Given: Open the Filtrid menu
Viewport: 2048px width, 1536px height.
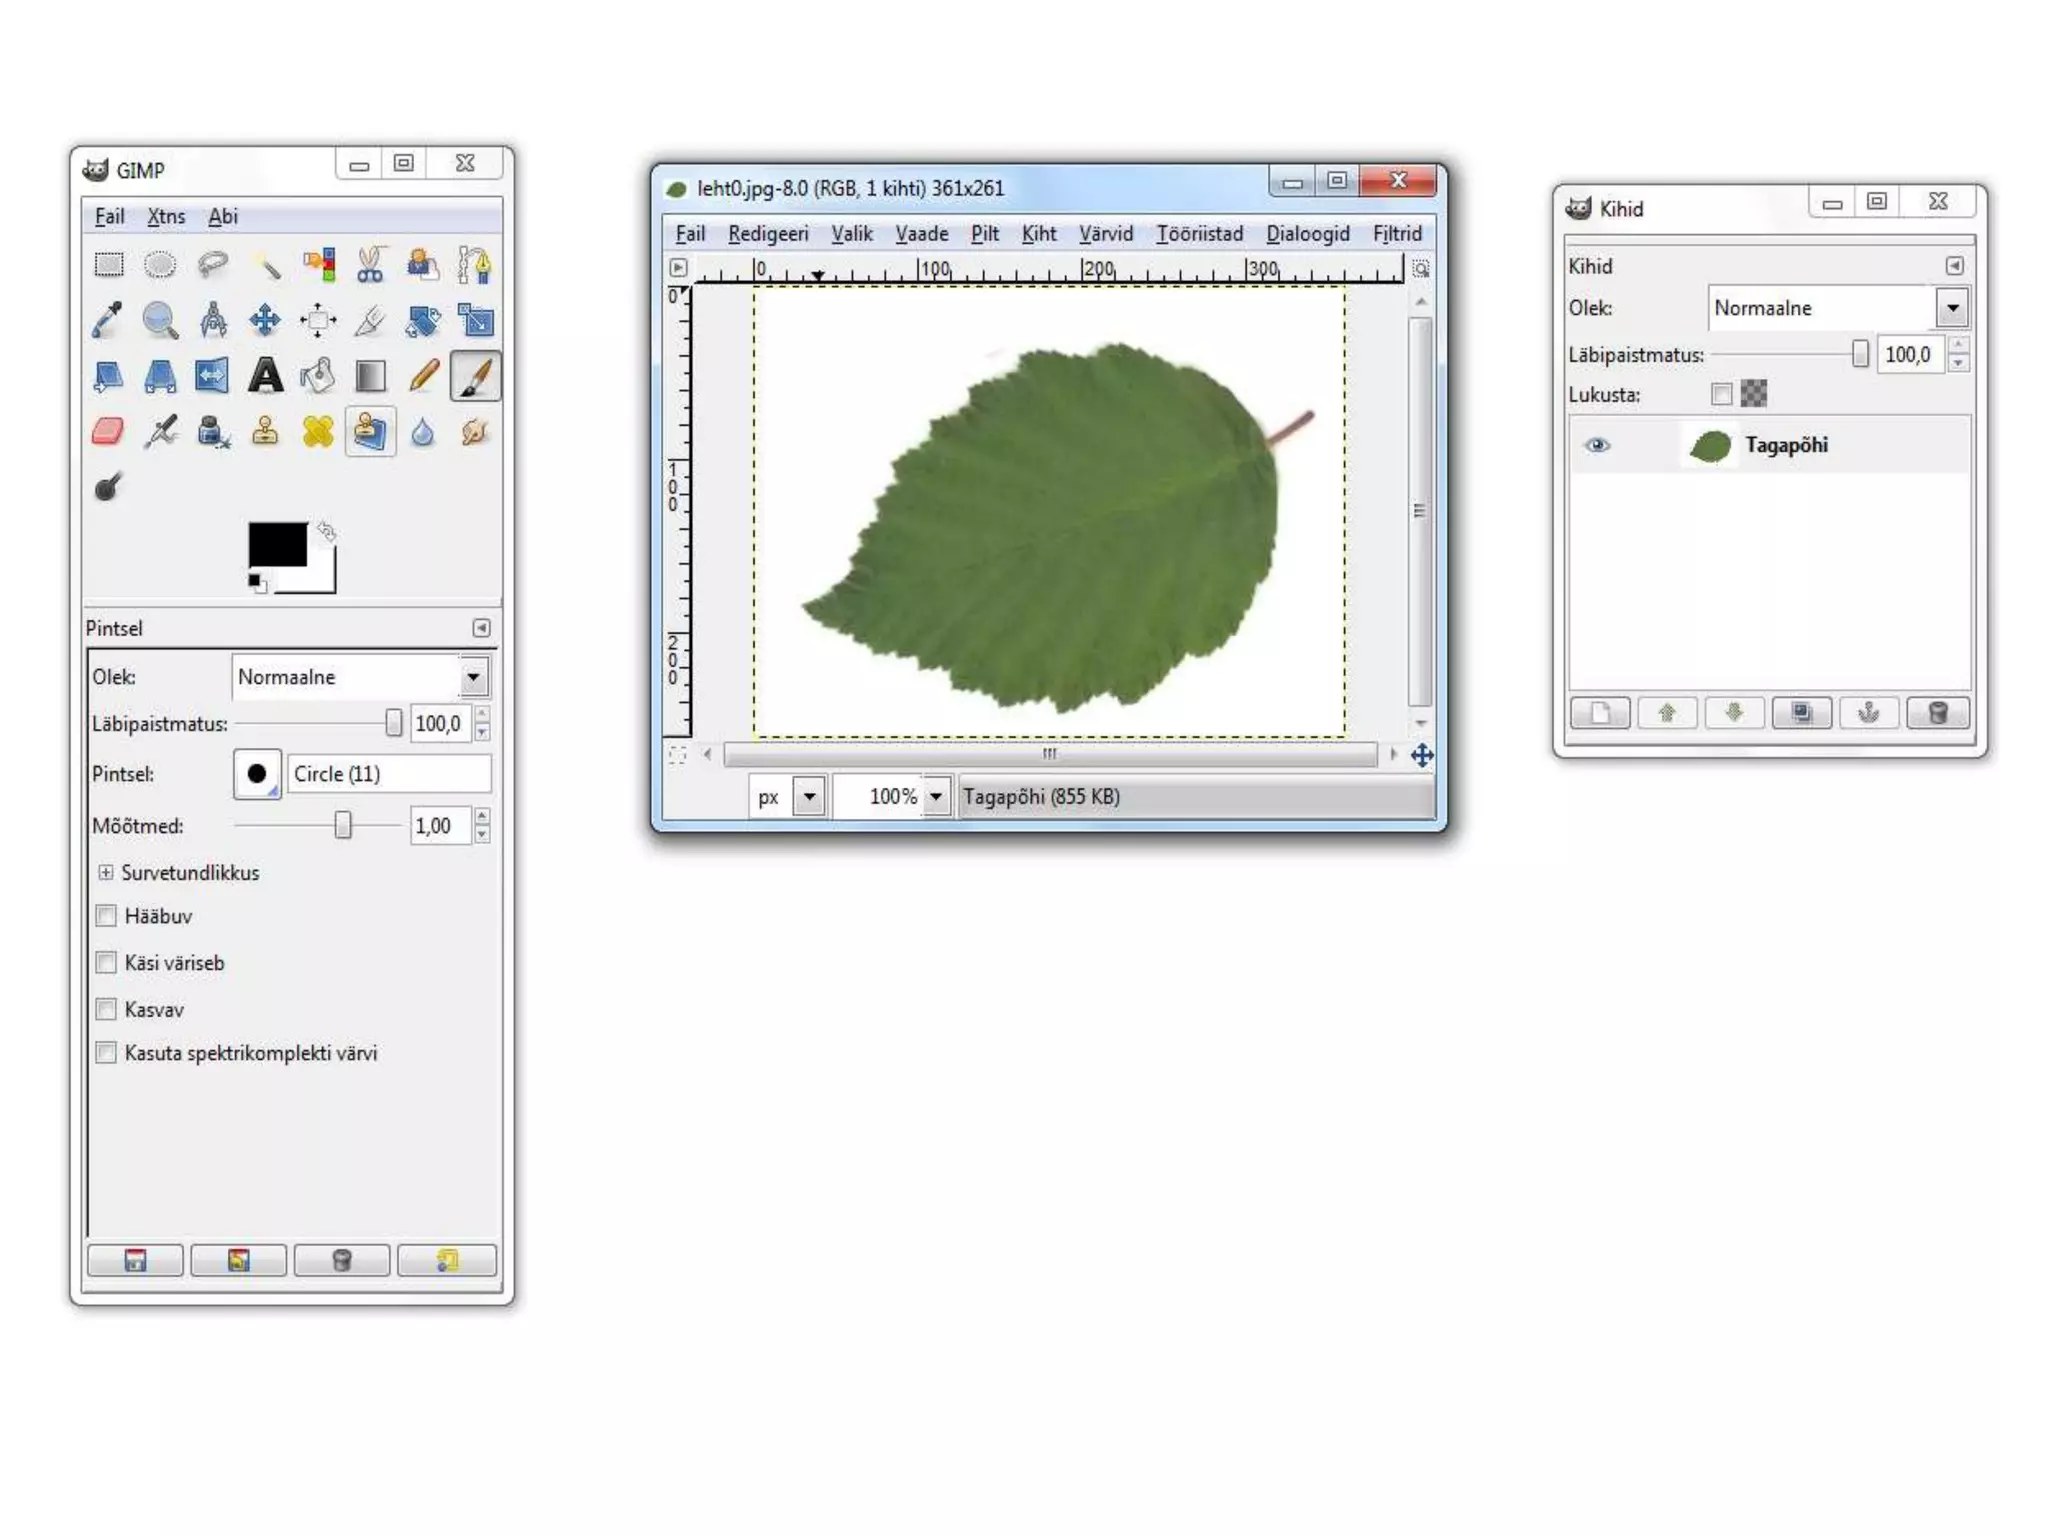Looking at the screenshot, I should pos(1396,234).
